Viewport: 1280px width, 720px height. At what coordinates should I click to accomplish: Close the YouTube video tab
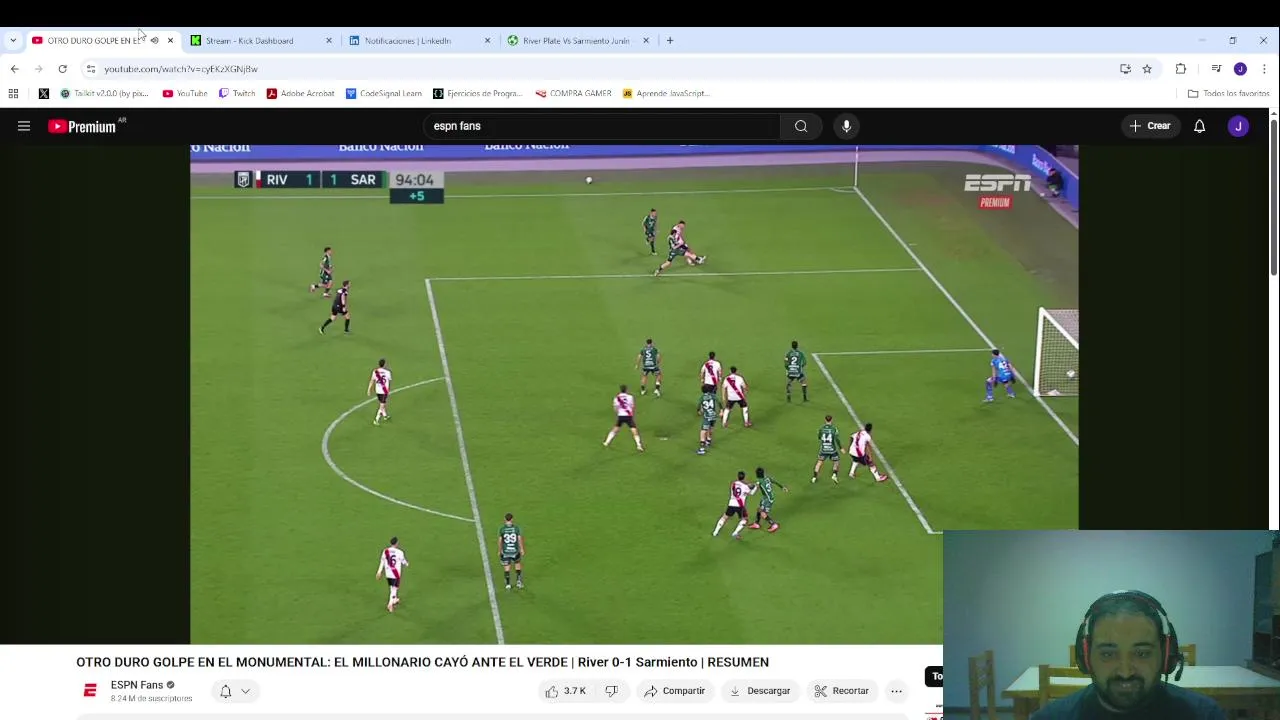pos(170,41)
